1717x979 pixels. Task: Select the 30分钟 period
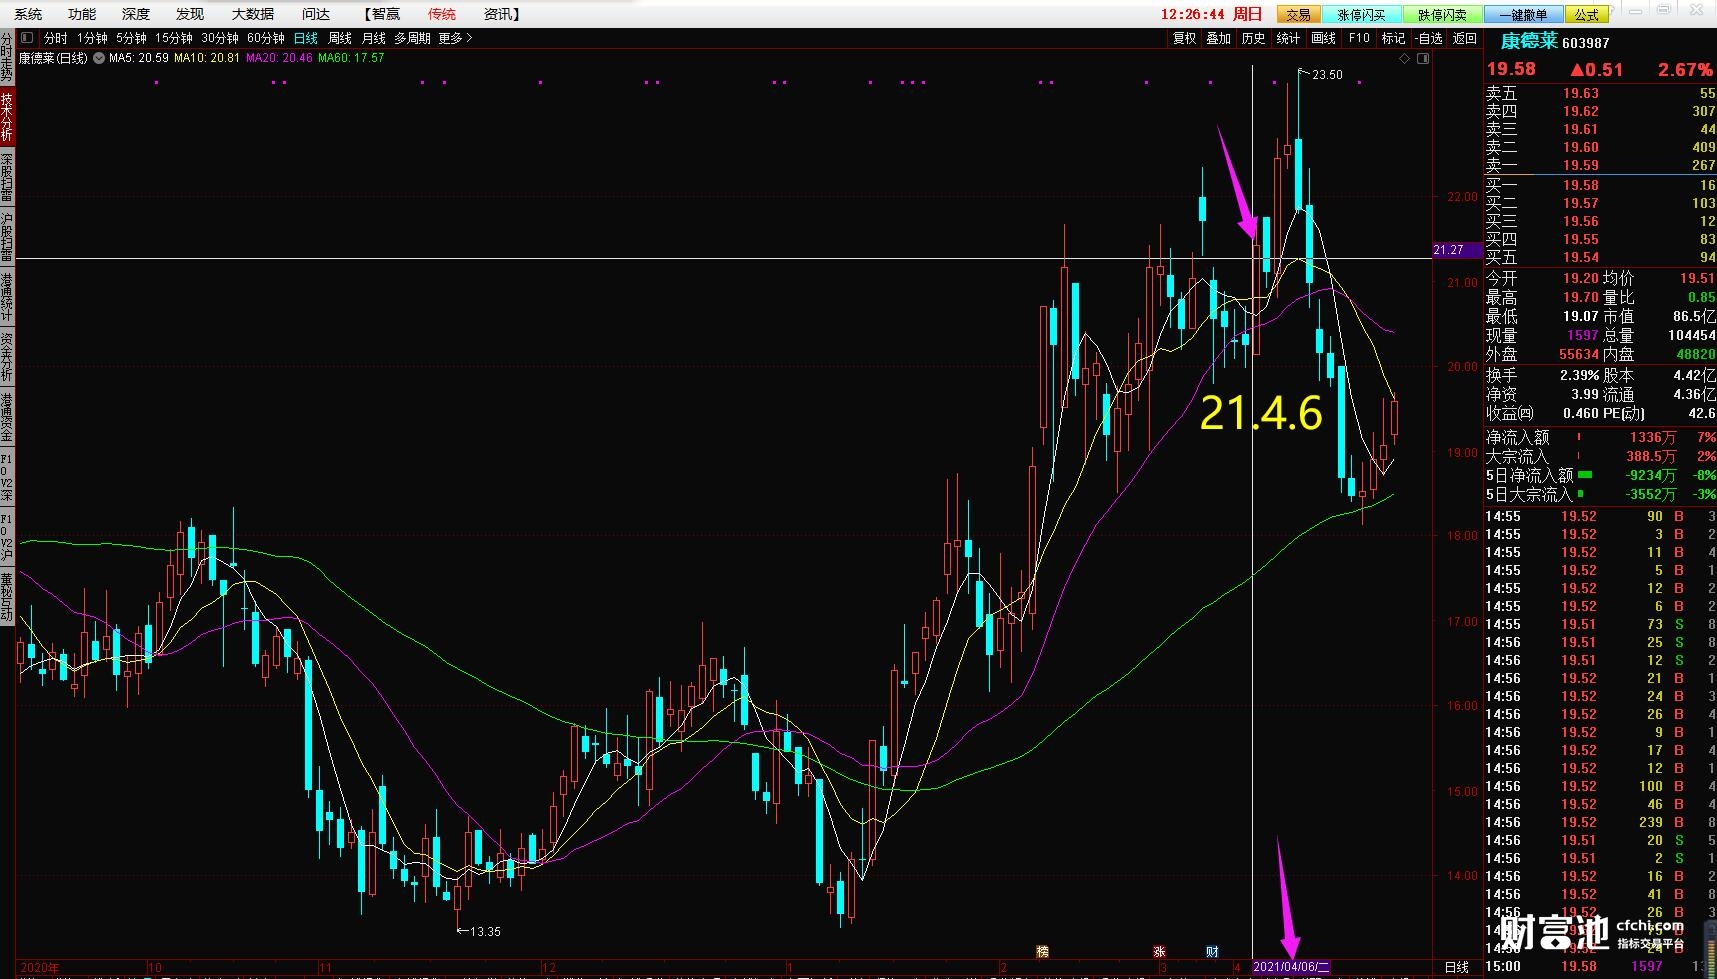point(220,38)
